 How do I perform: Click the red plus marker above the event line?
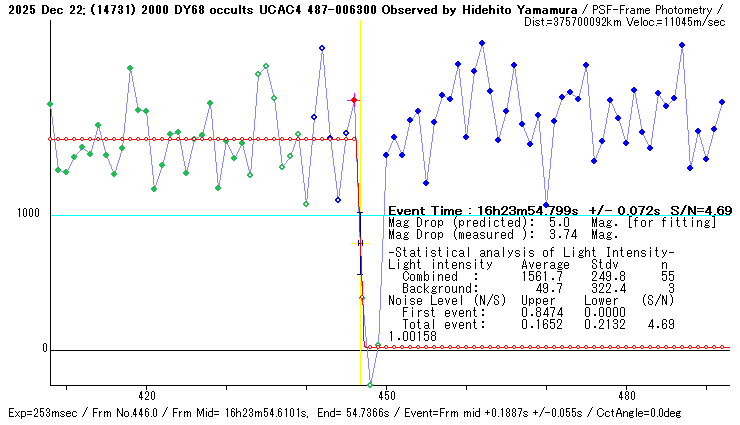(353, 100)
